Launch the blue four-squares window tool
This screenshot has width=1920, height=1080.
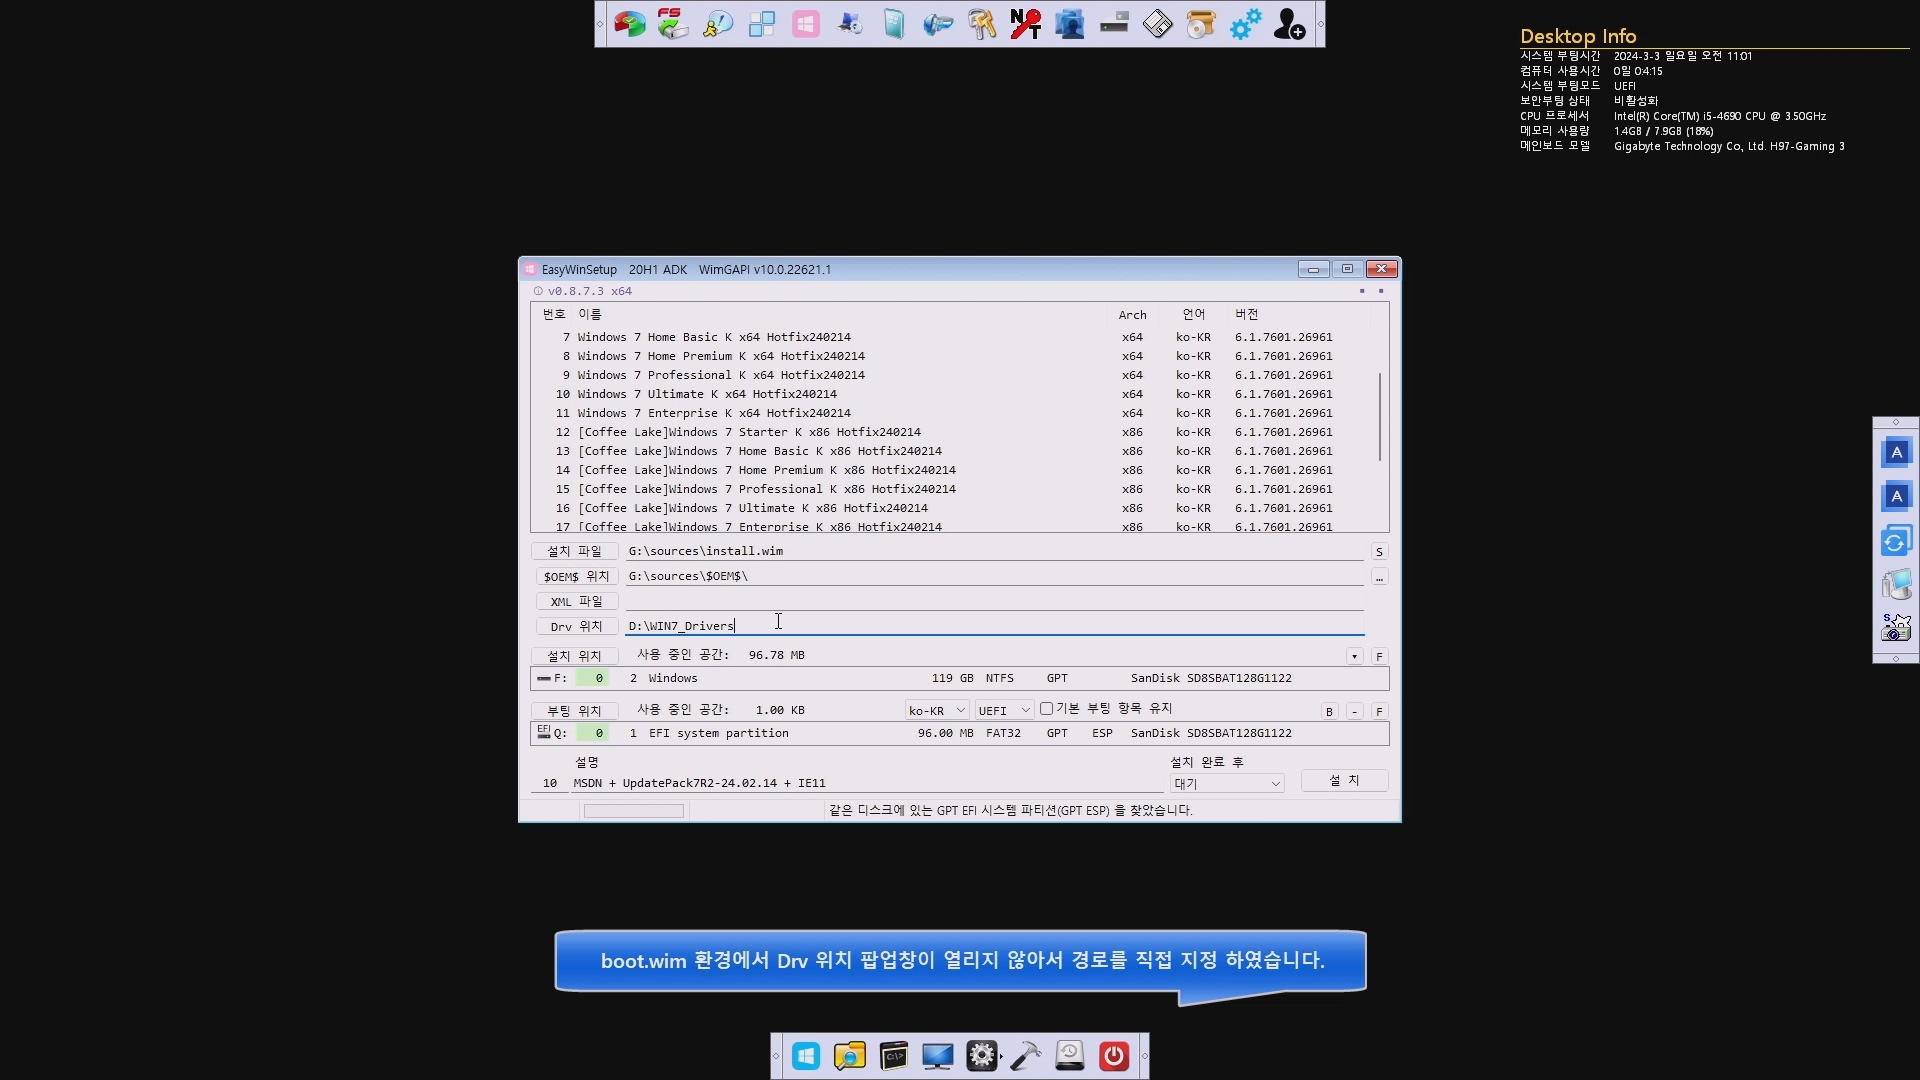click(762, 24)
